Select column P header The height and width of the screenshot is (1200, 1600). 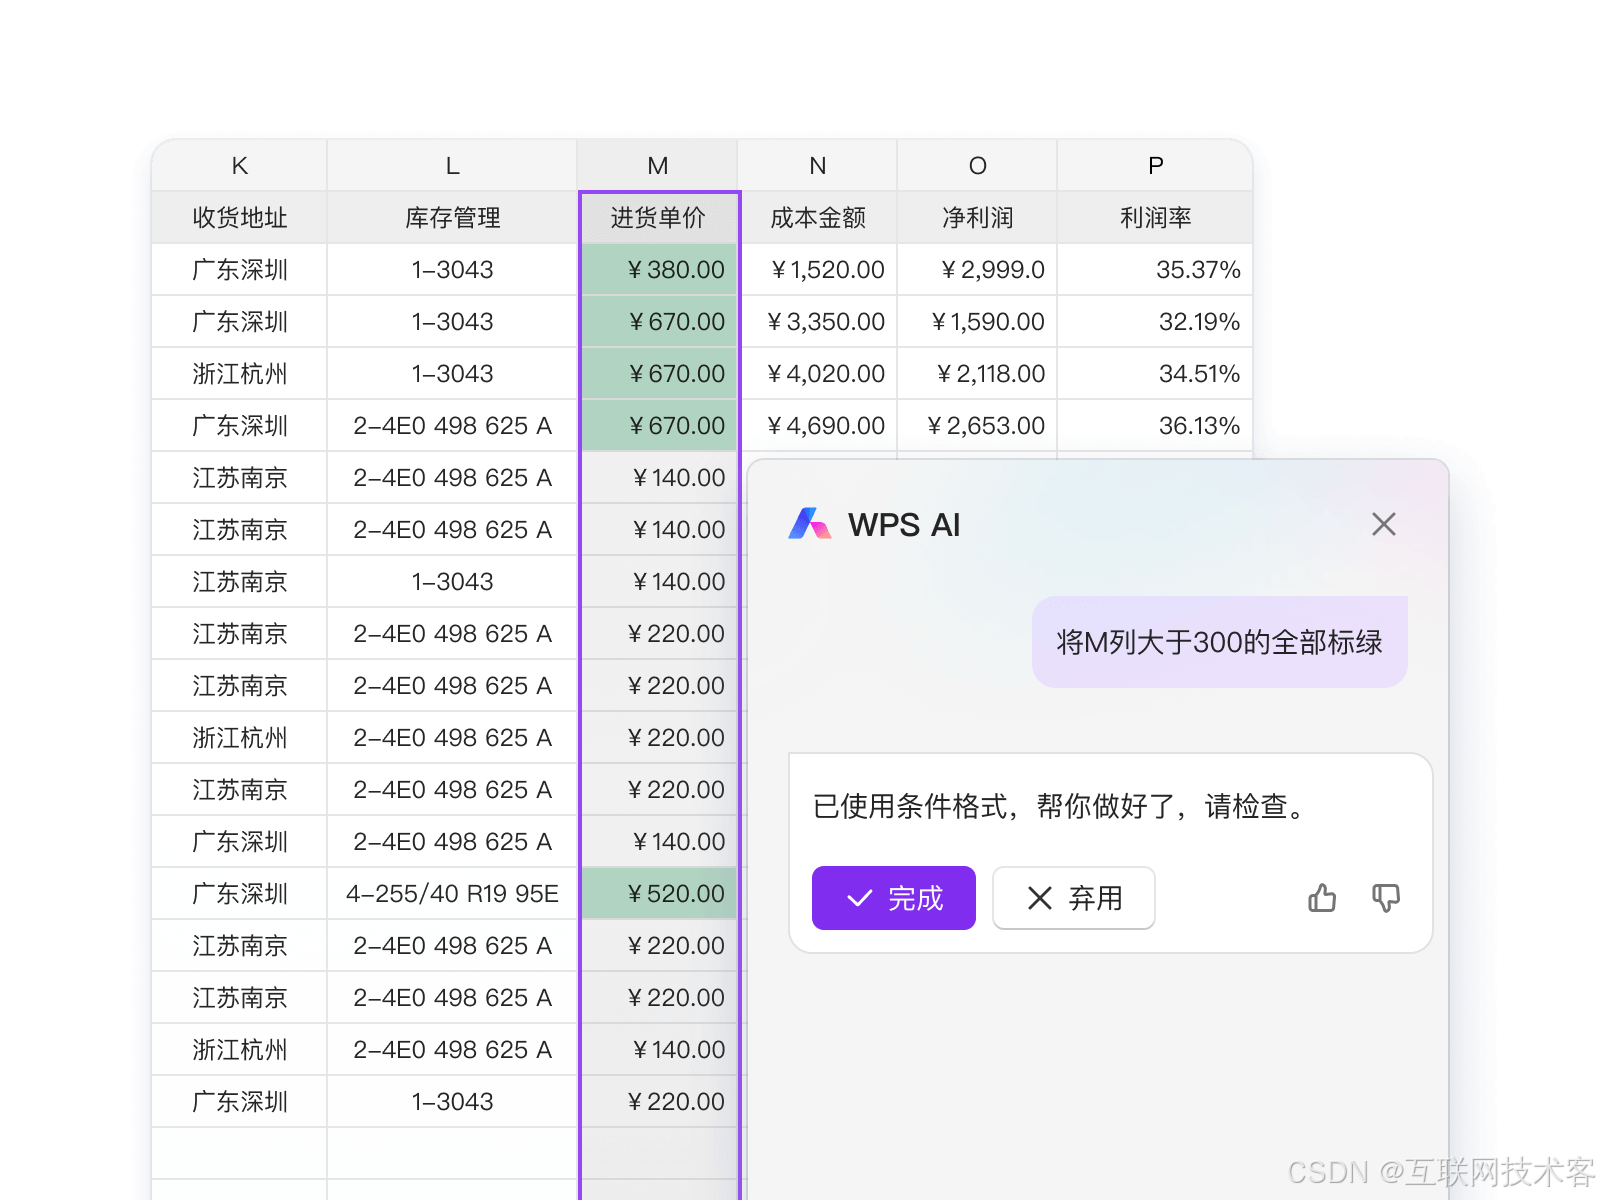click(x=1155, y=166)
